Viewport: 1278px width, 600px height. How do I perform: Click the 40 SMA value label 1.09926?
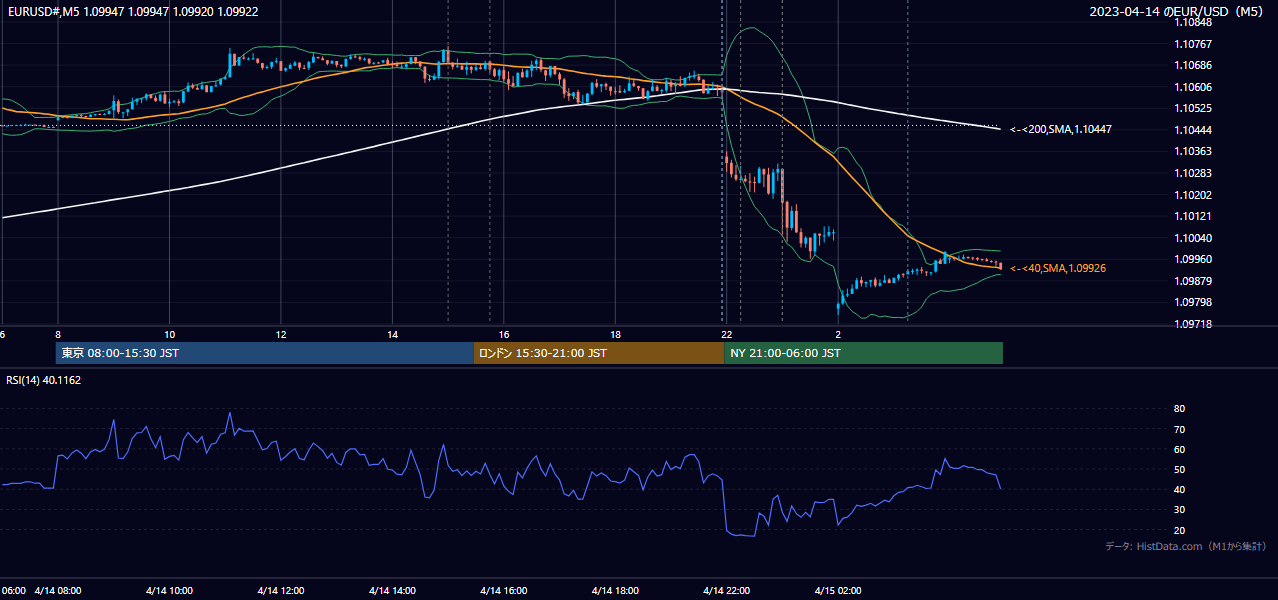click(1058, 268)
